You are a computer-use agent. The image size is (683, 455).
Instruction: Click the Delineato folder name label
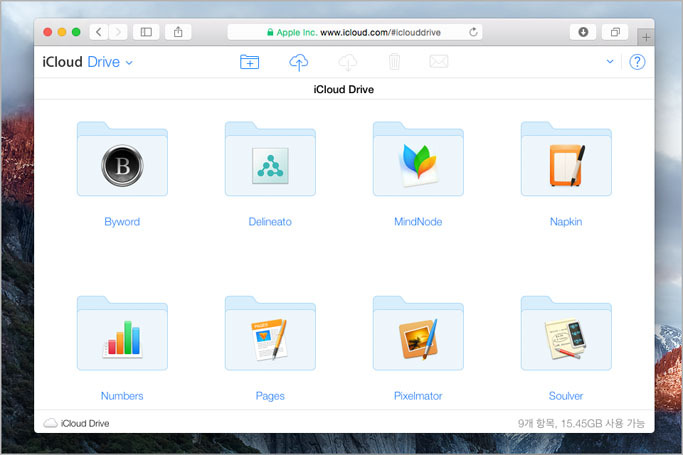pos(270,222)
